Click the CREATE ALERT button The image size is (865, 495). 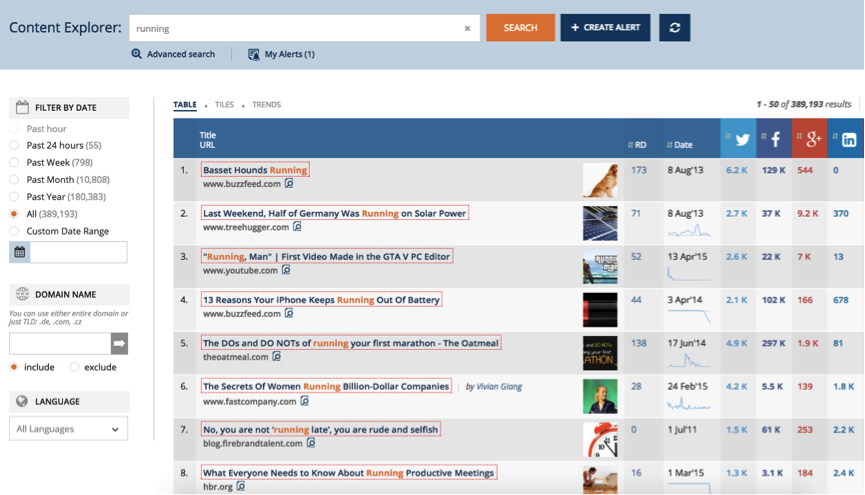pos(605,28)
